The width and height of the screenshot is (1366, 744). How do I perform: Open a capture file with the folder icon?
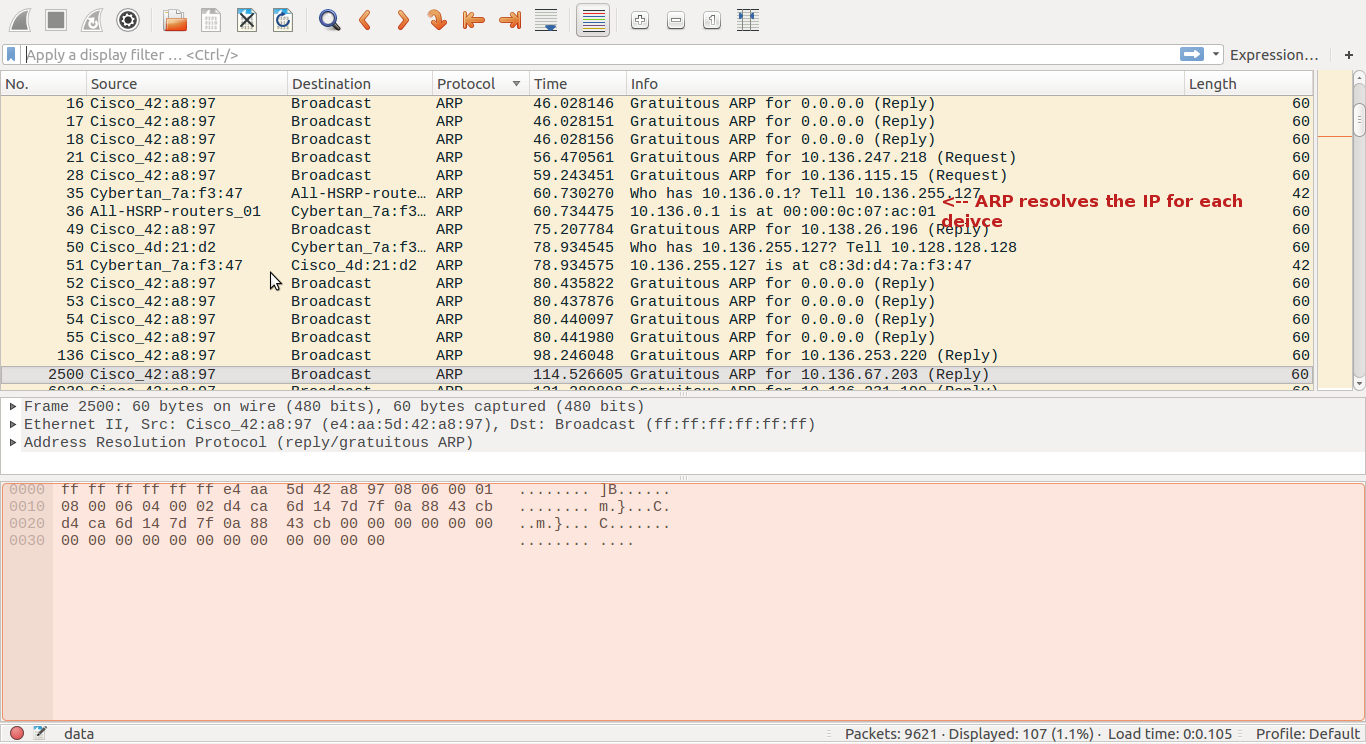coord(175,20)
